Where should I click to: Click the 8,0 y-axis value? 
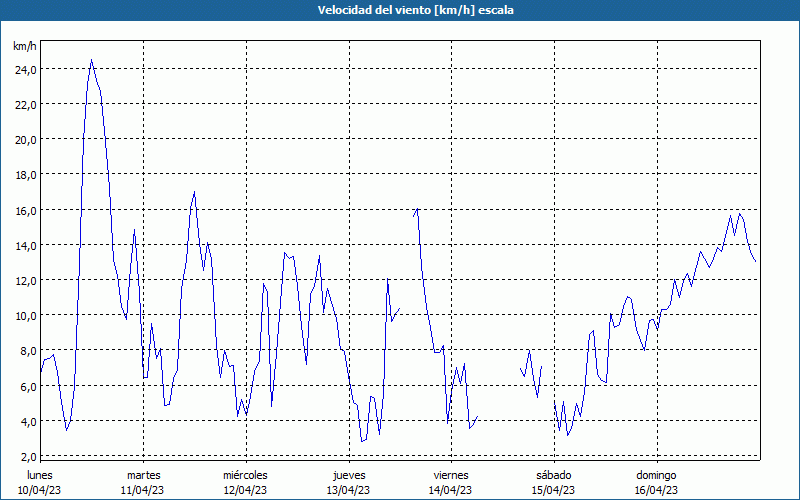pyautogui.click(x=29, y=351)
